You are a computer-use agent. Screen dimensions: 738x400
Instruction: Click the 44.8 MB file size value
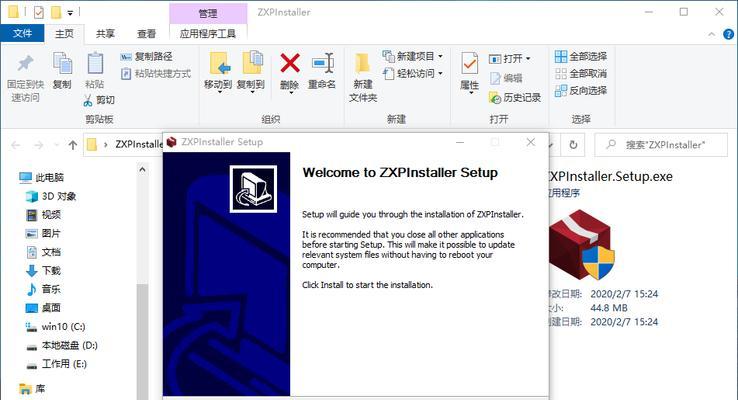609,308
